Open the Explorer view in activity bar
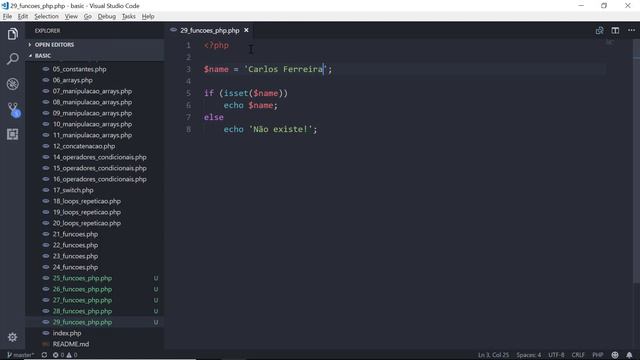640x360 pixels. tap(13, 34)
